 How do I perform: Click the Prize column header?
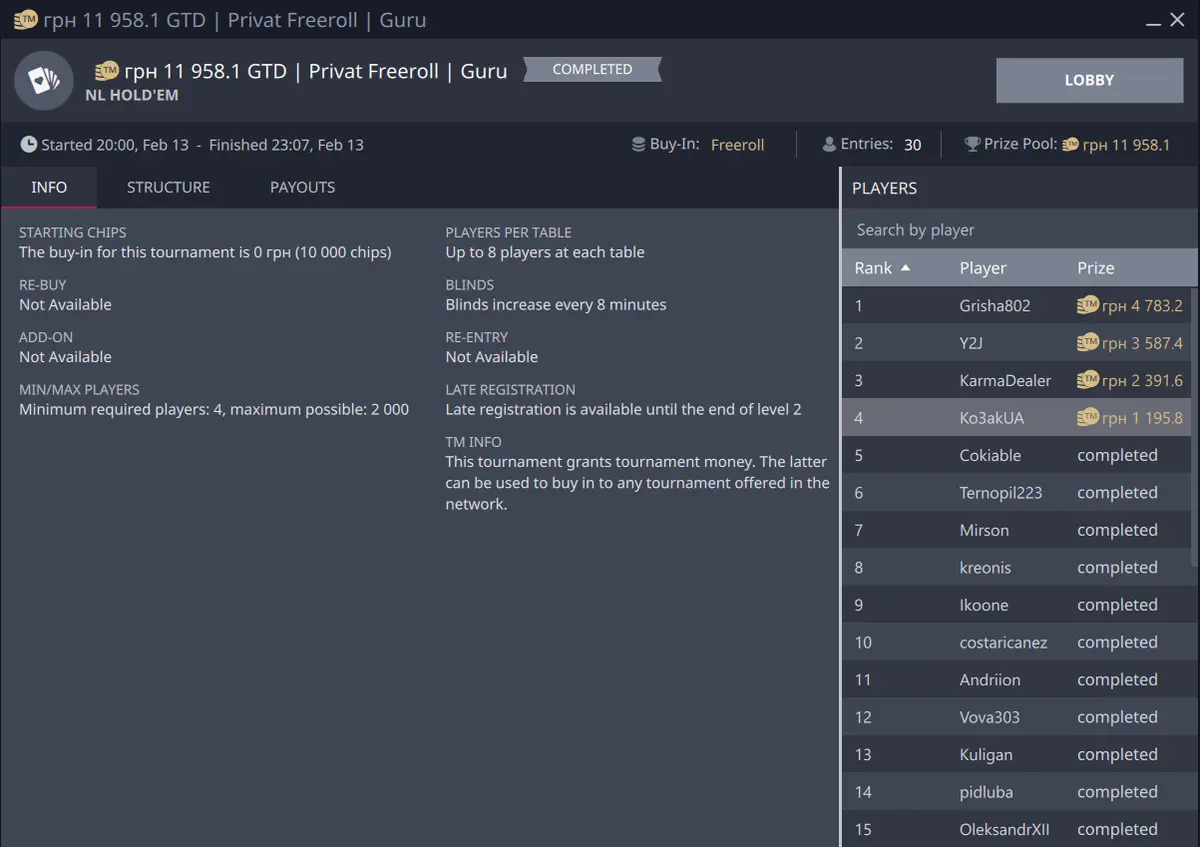(x=1095, y=268)
